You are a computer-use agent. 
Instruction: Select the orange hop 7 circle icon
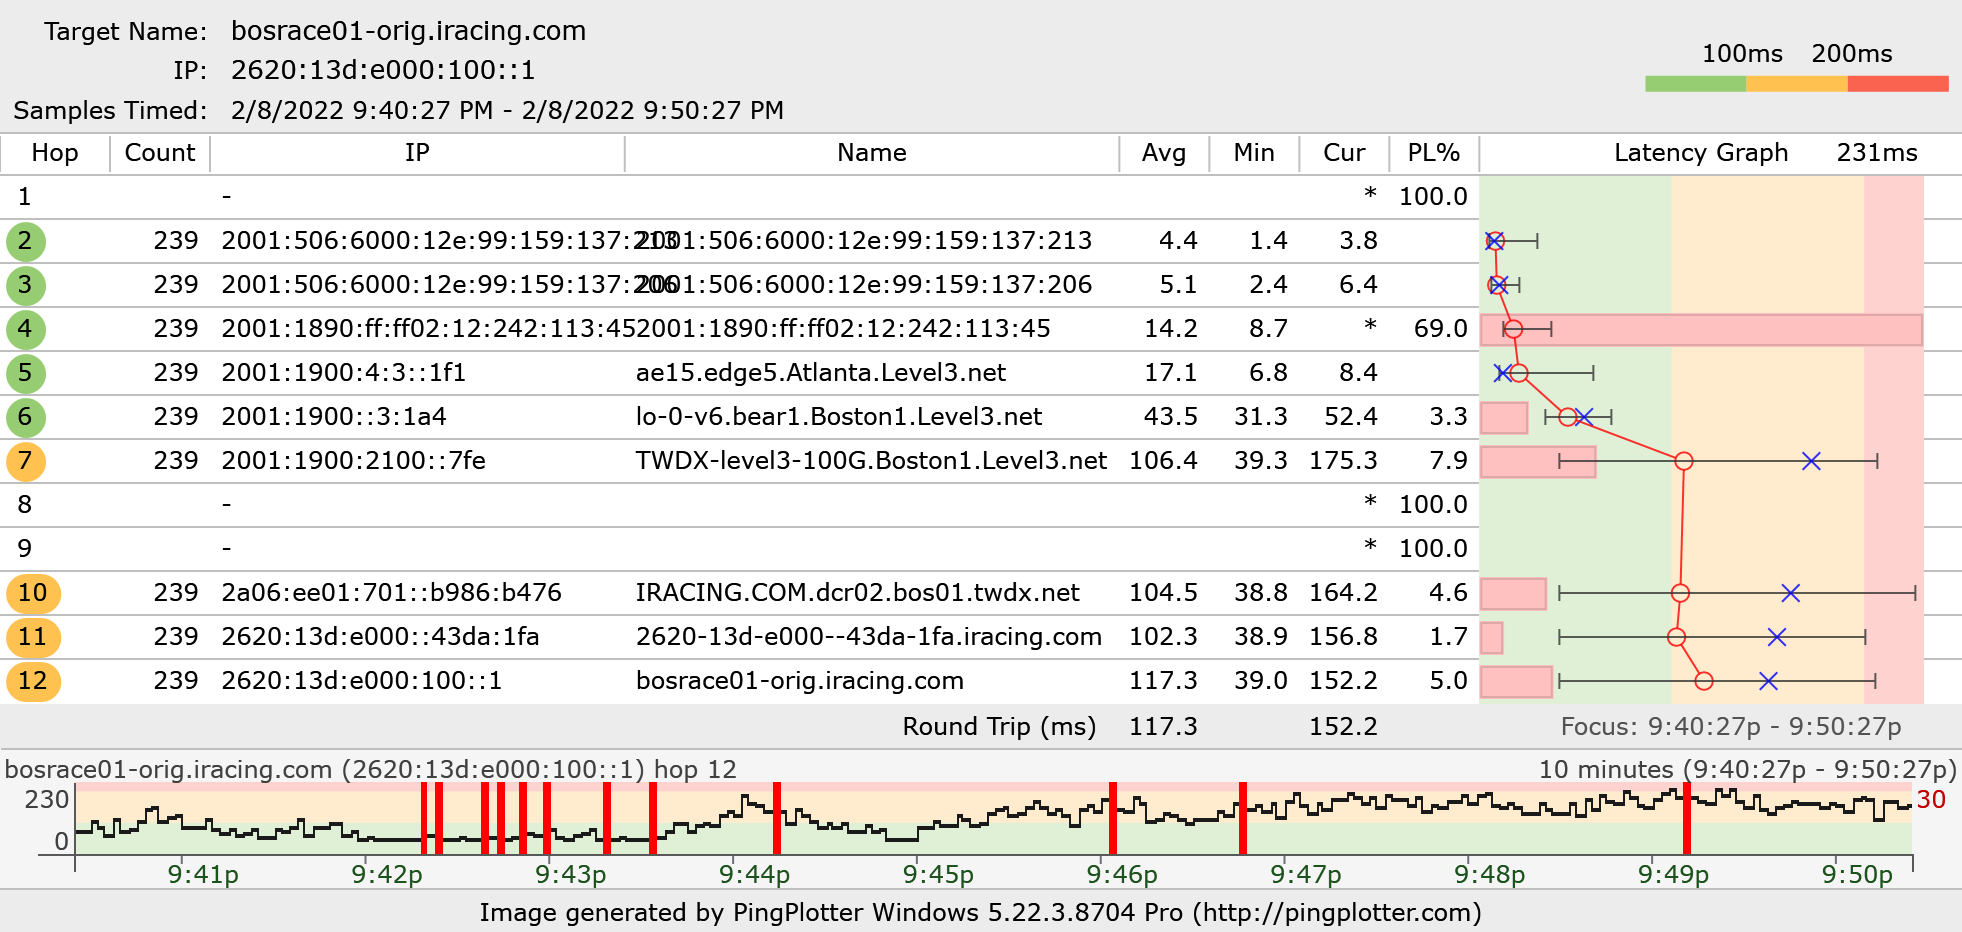(25, 461)
